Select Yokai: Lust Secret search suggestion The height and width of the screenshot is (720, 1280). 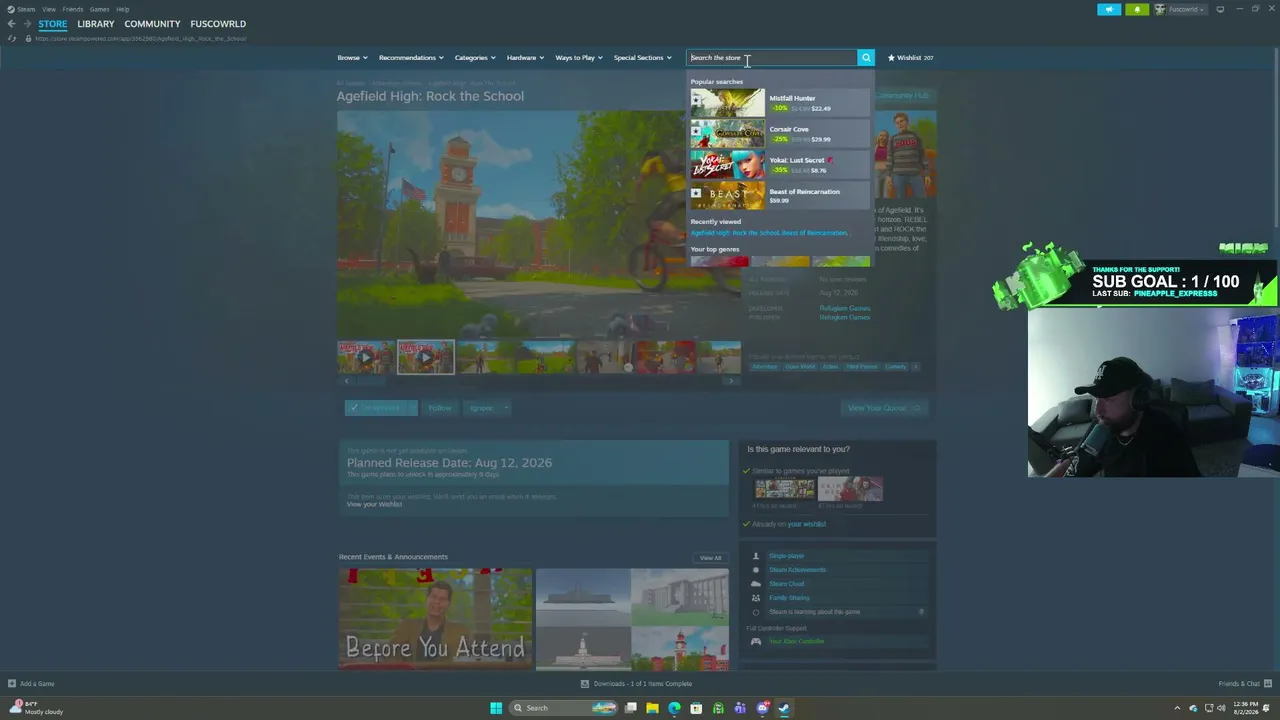779,165
